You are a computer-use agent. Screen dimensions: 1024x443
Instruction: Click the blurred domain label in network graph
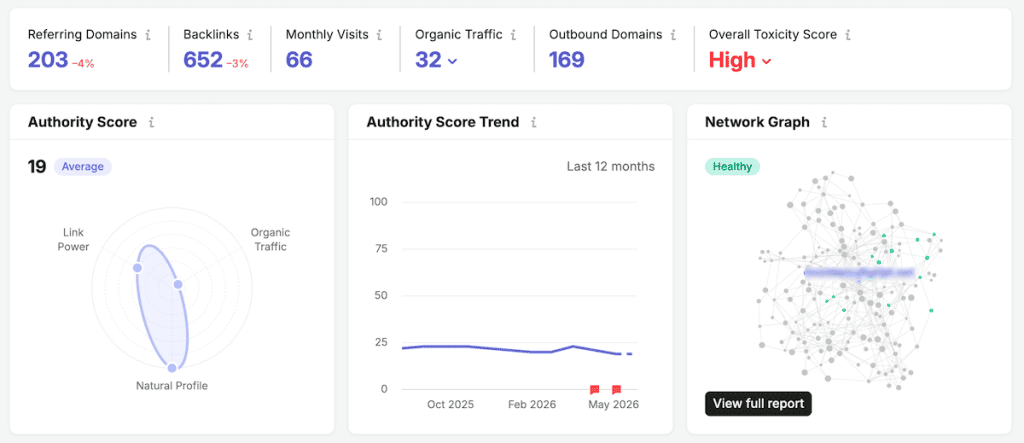point(859,273)
